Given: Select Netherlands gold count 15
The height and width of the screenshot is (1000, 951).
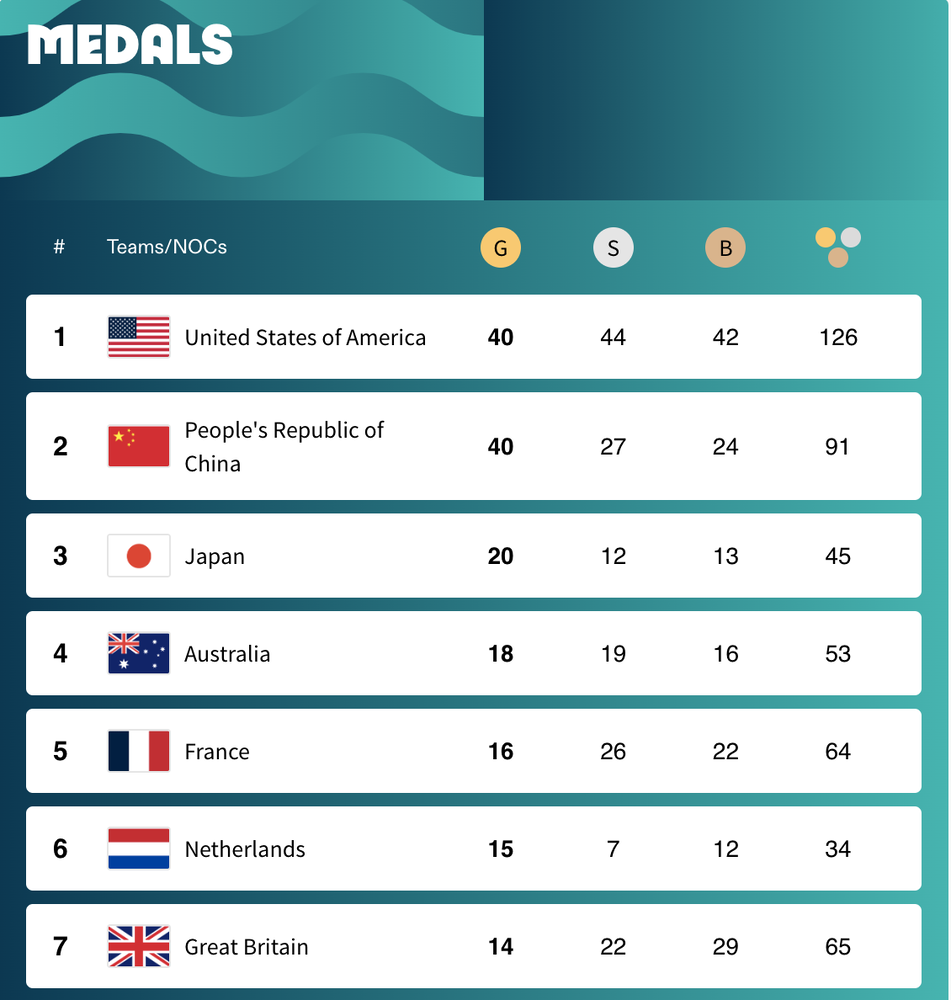Looking at the screenshot, I should point(501,849).
